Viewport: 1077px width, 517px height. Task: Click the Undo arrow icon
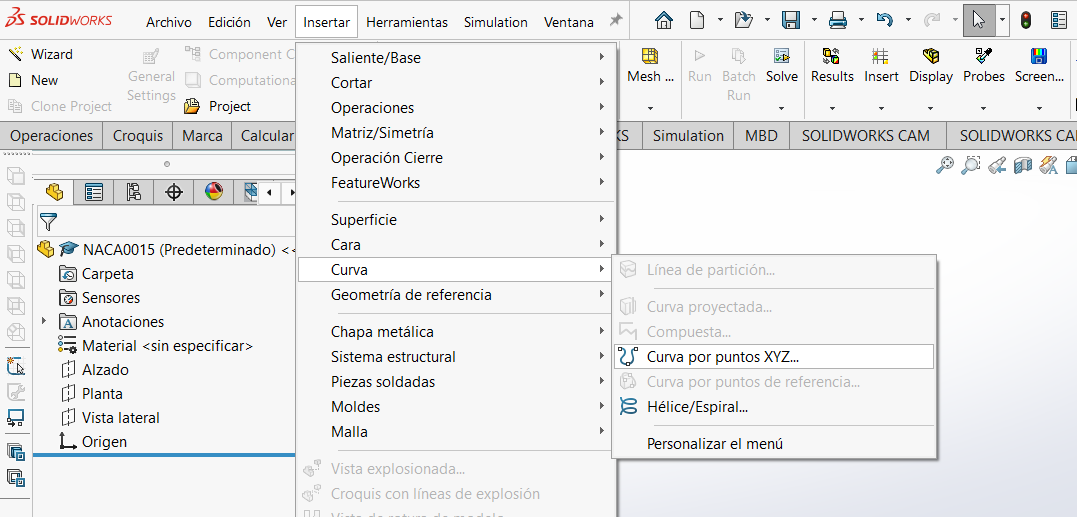click(884, 20)
